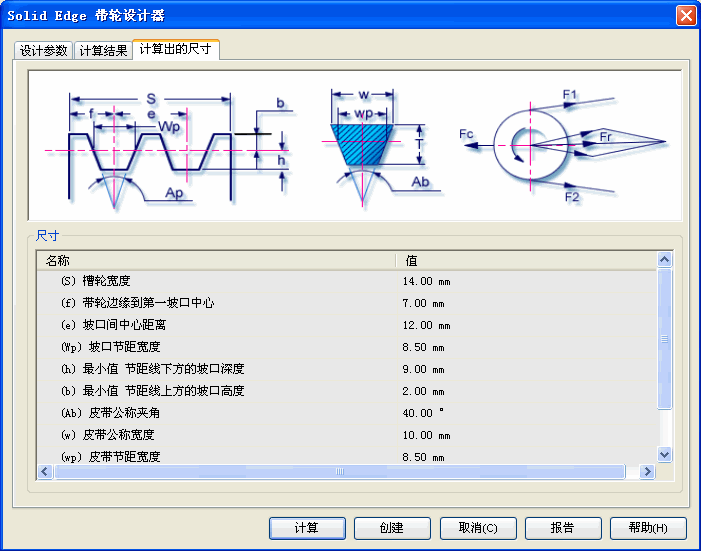
Task: Click the 计算 button
Action: tap(307, 528)
